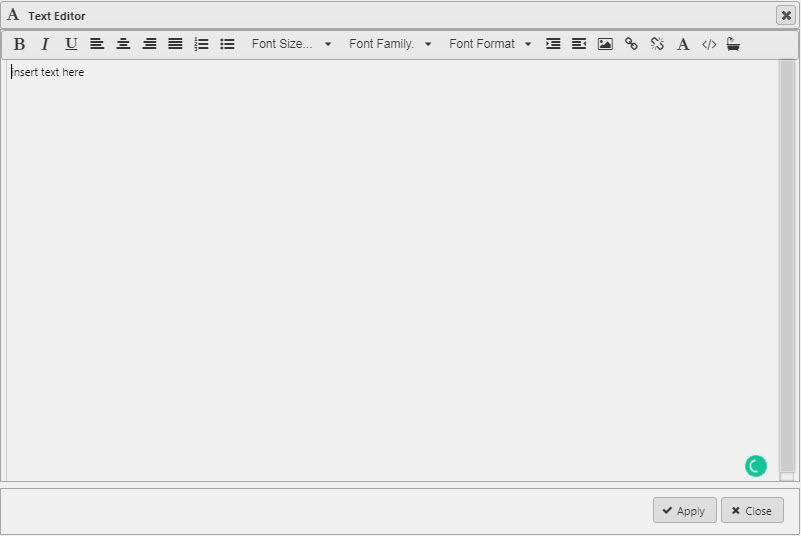Switch to HTML source code view
This screenshot has height=536, width=801.
tap(709, 44)
